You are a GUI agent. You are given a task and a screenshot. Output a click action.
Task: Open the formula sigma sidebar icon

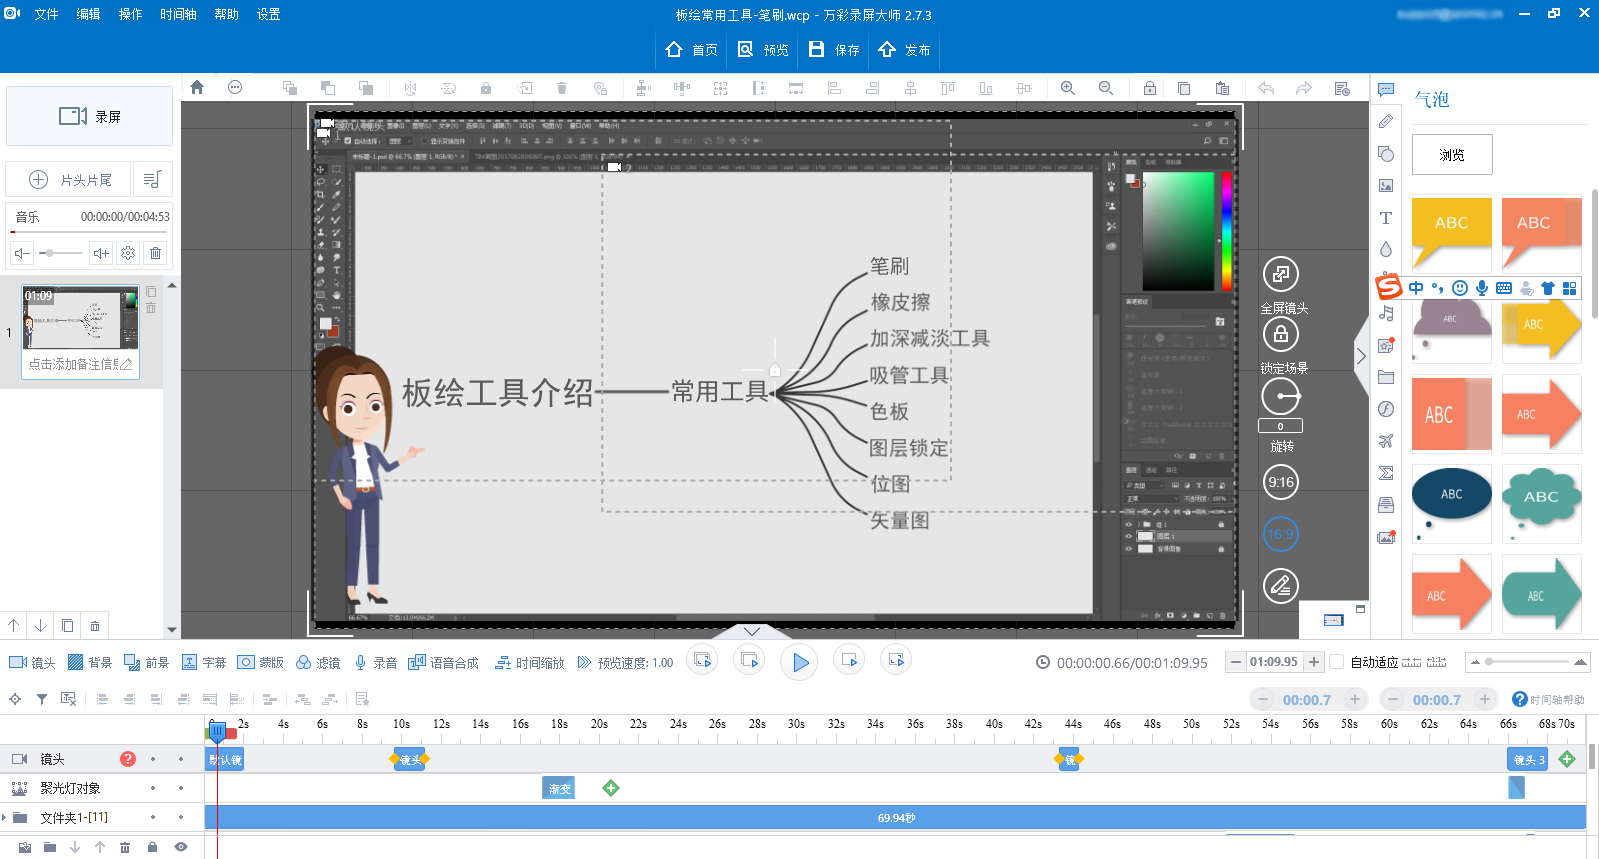[x=1386, y=473]
